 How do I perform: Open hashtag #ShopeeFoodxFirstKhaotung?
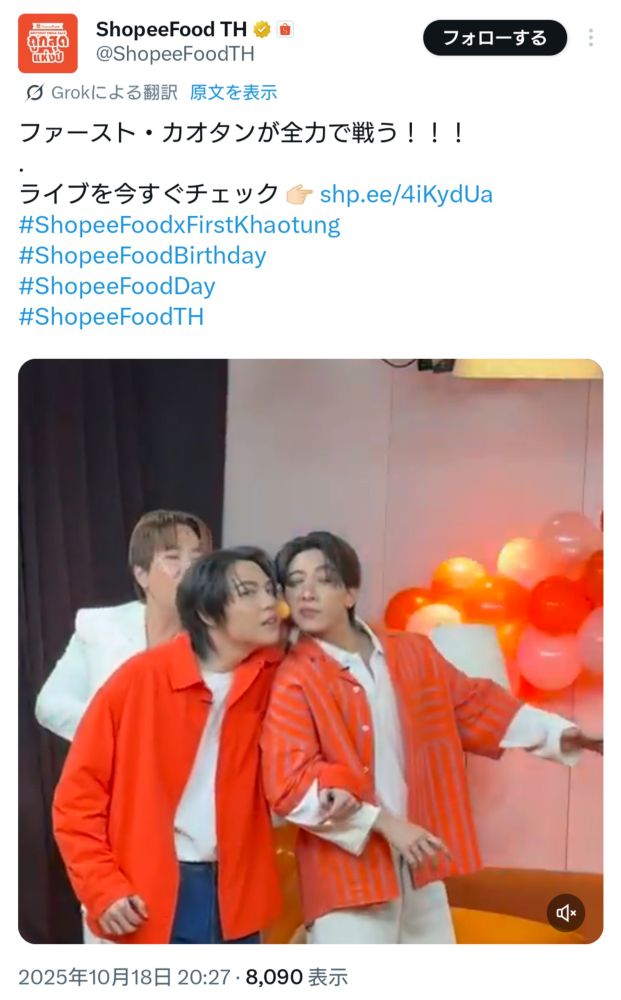coord(179,225)
